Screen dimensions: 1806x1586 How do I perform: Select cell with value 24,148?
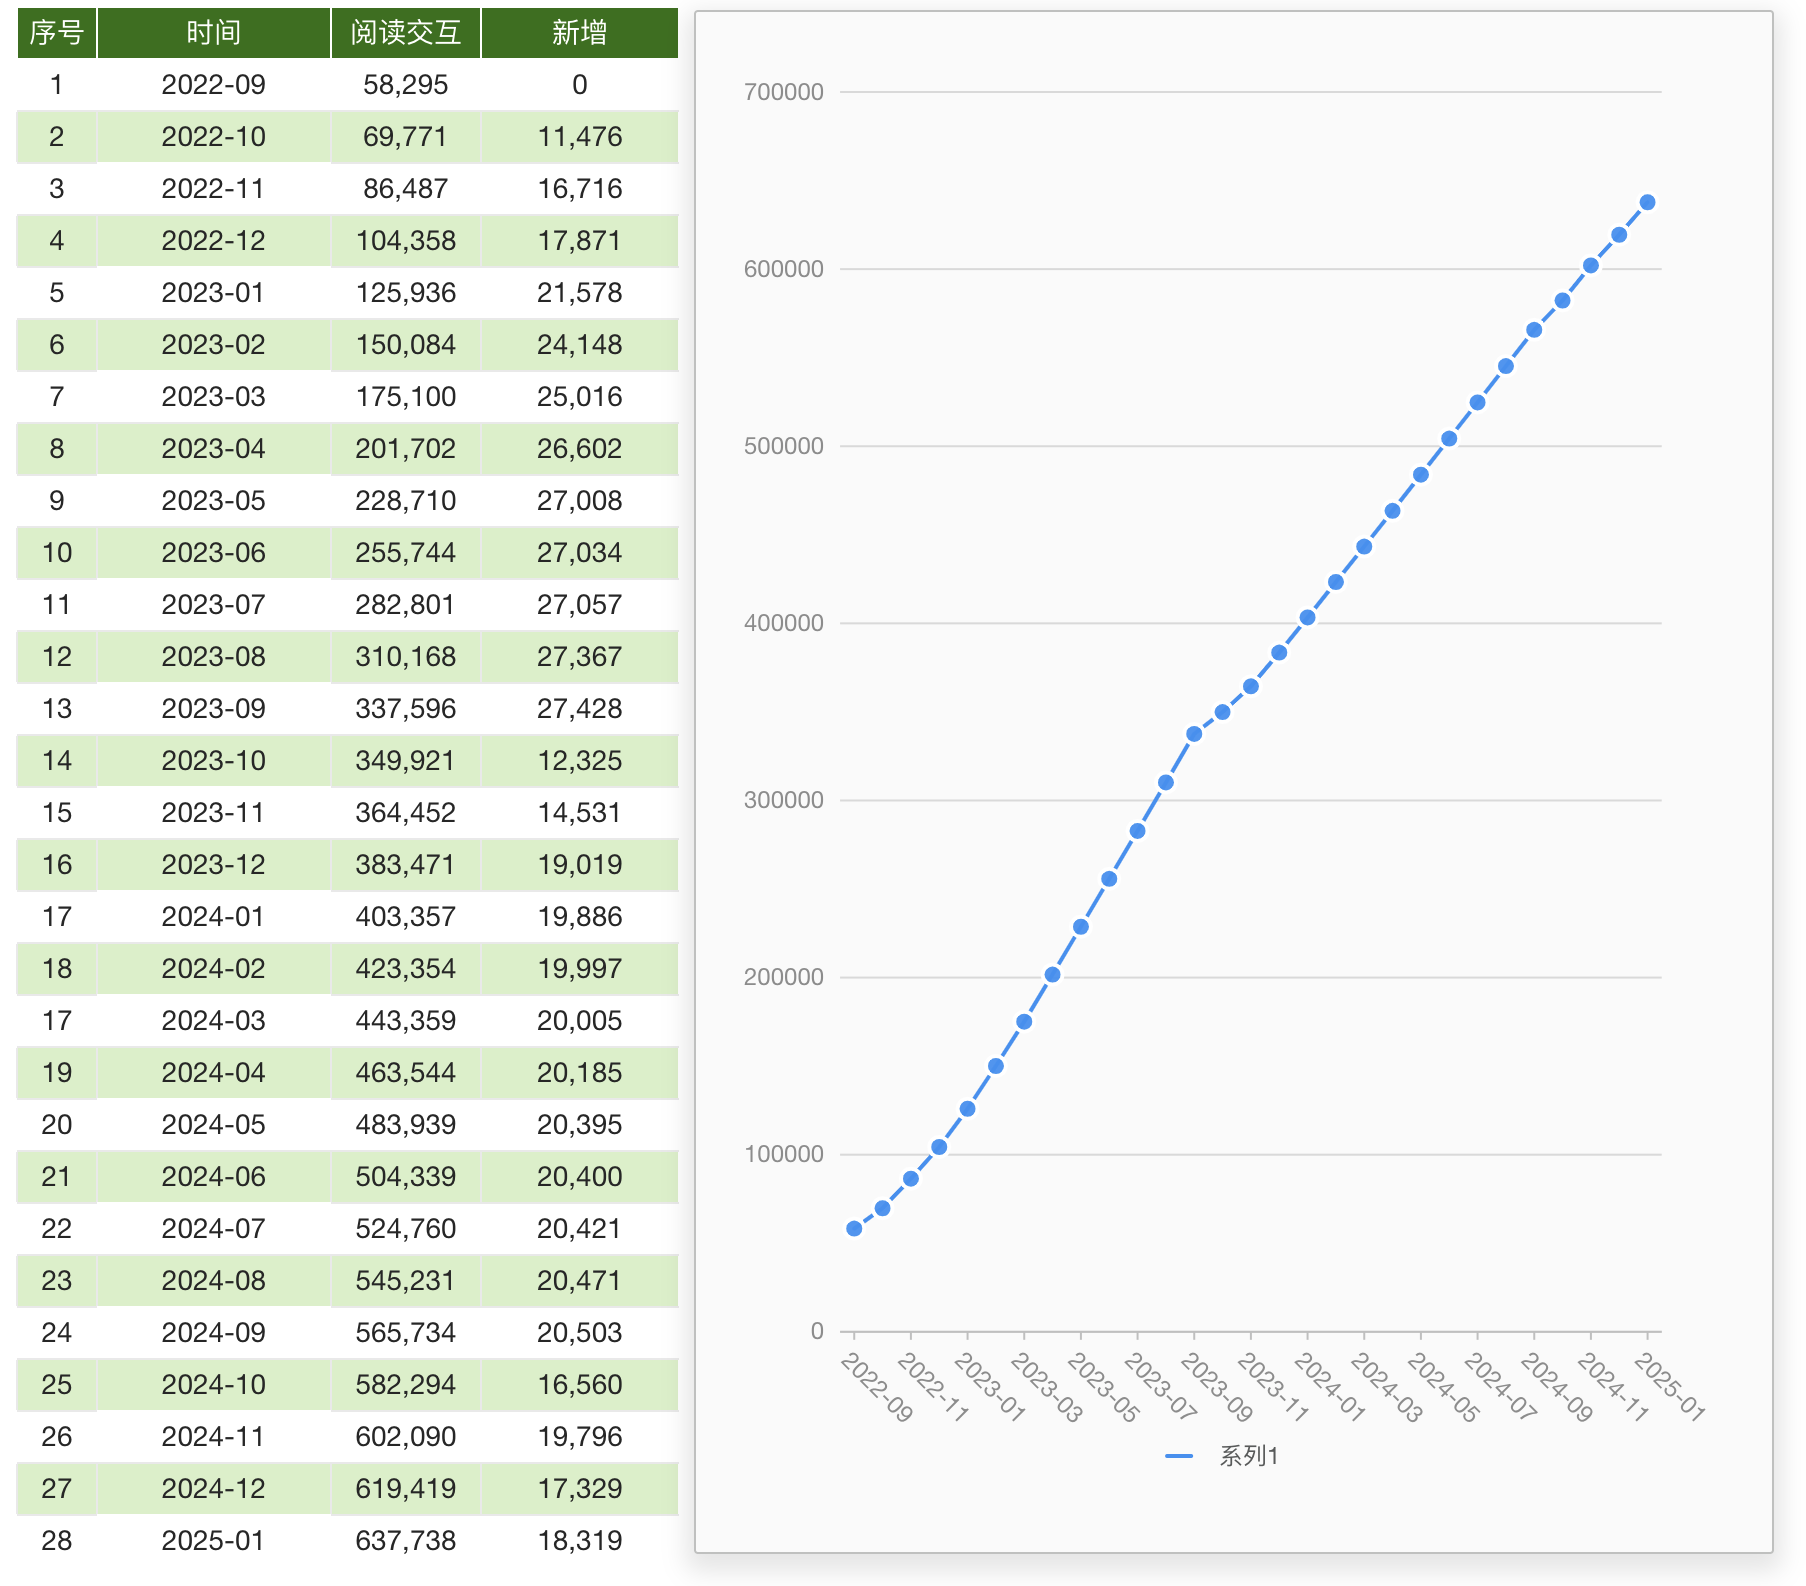(x=580, y=345)
